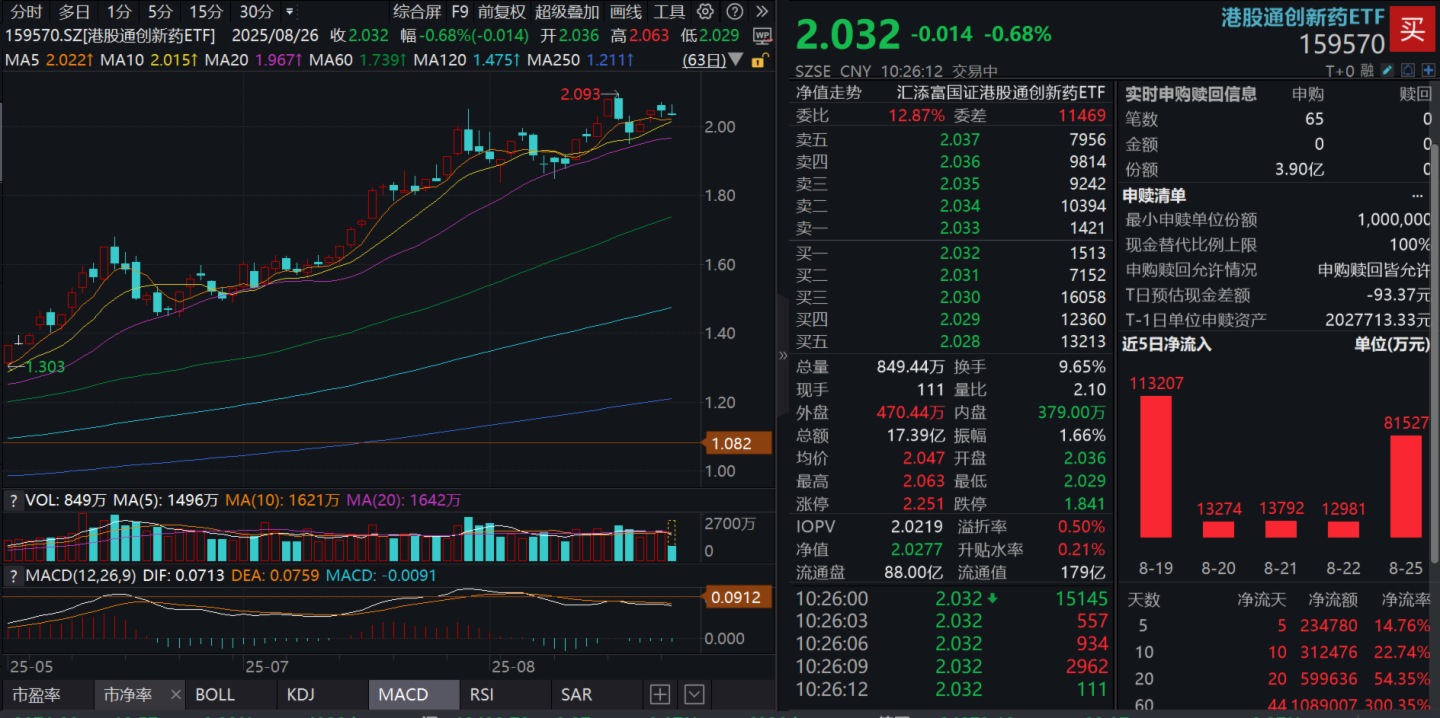
Task: Click the help question mark in the toolbar
Action: (x=735, y=12)
